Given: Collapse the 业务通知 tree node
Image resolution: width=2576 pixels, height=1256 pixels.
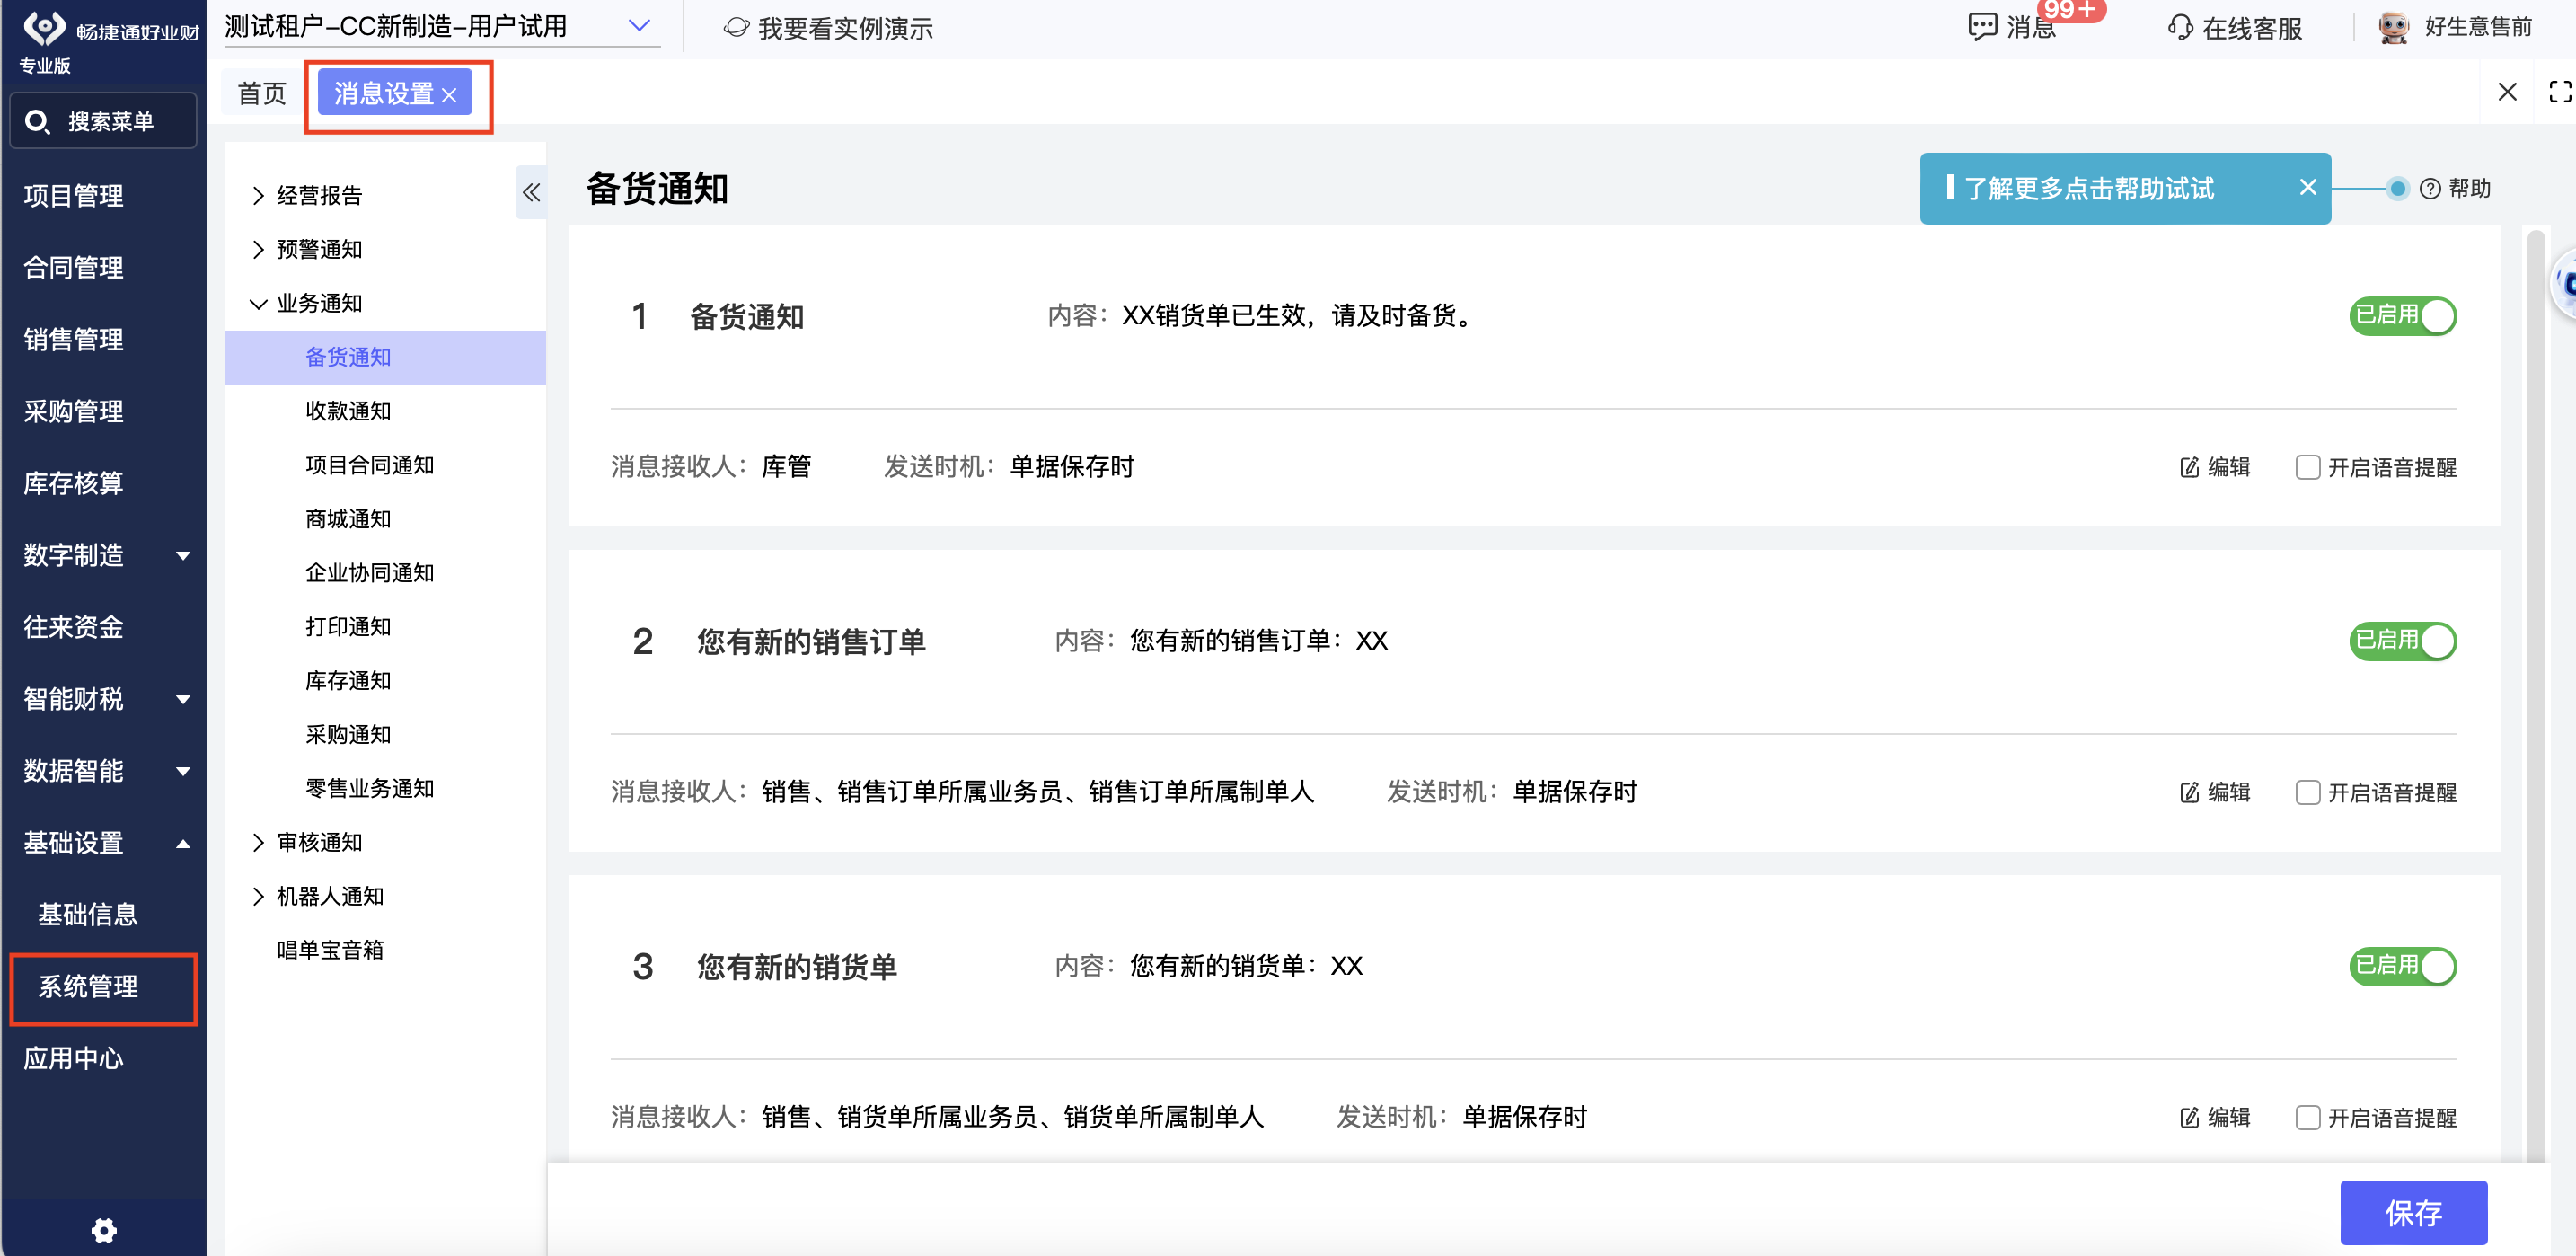Looking at the screenshot, I should [258, 303].
